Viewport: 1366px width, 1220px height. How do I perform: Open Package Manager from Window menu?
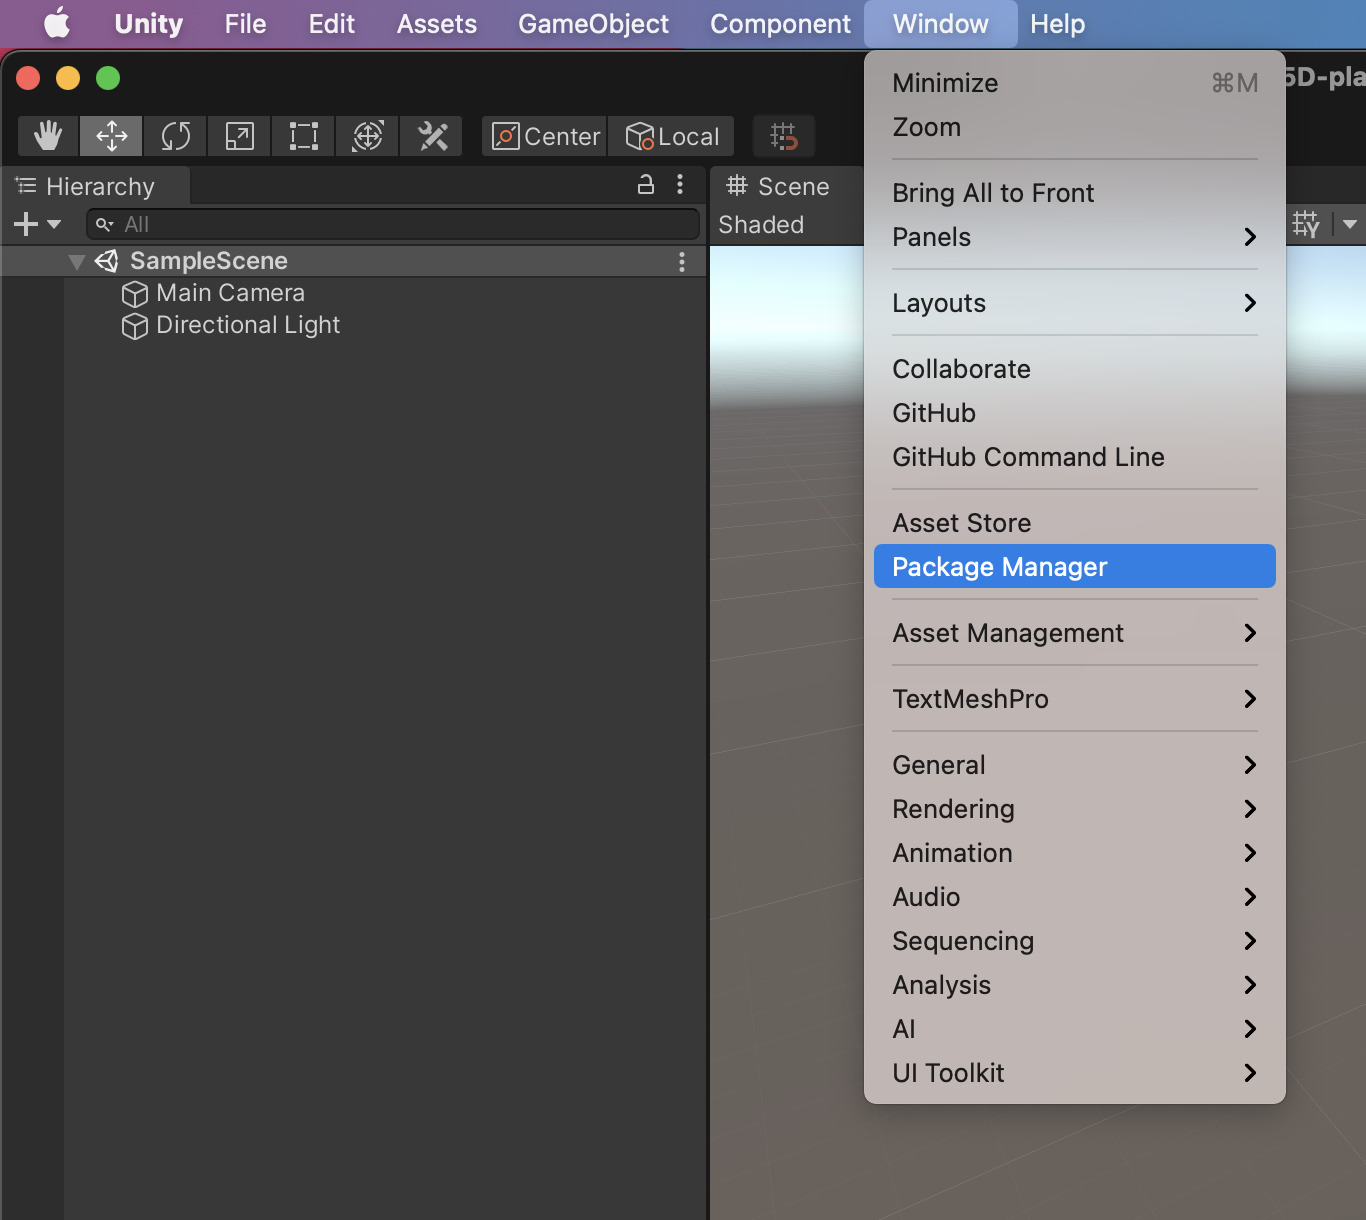tap(1075, 567)
